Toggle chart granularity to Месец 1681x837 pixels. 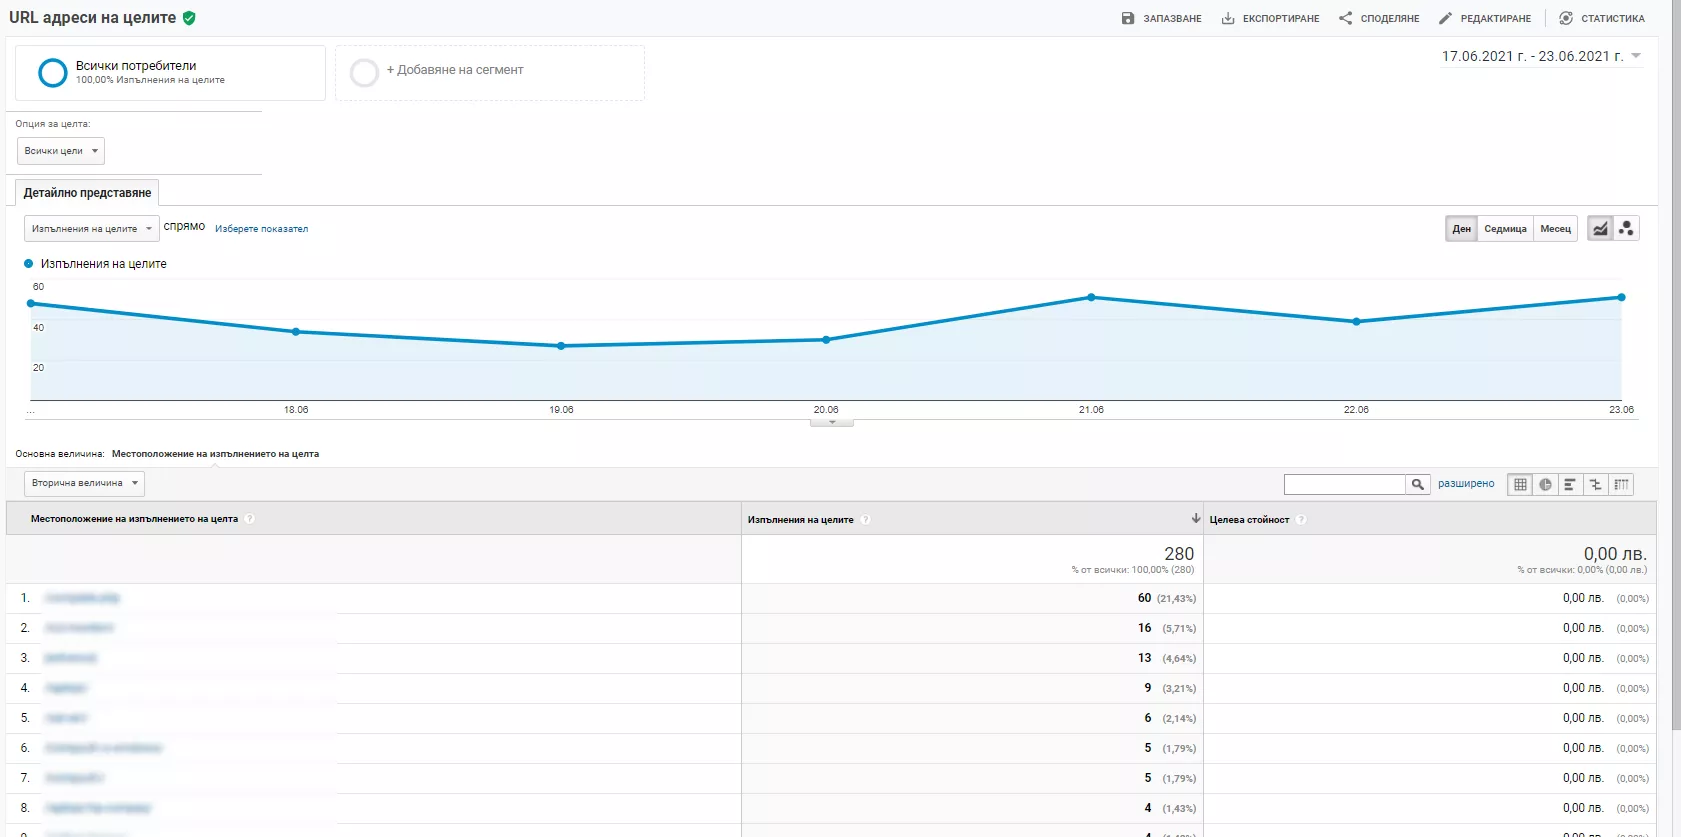[x=1555, y=229]
